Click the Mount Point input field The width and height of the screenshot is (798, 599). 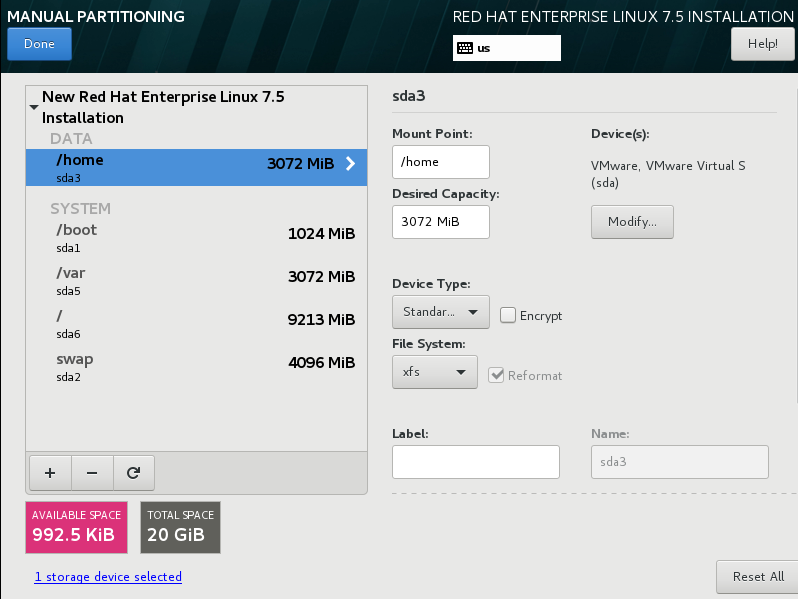click(441, 162)
